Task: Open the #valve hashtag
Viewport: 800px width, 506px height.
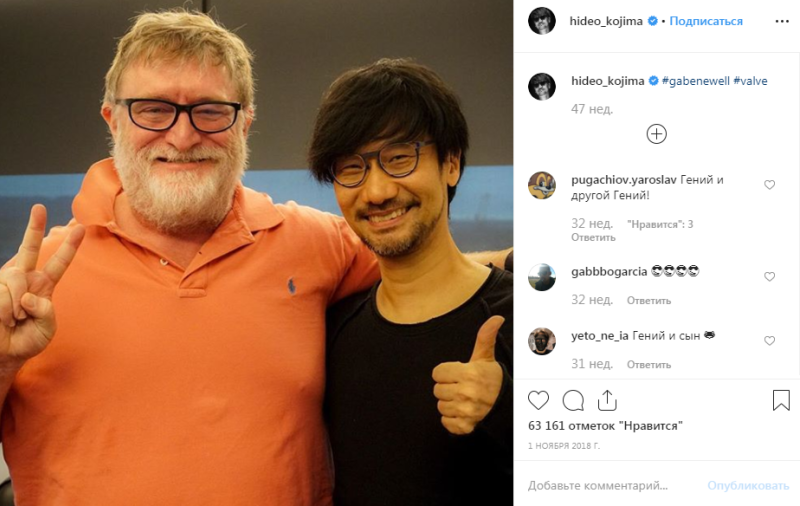Action: click(x=751, y=81)
